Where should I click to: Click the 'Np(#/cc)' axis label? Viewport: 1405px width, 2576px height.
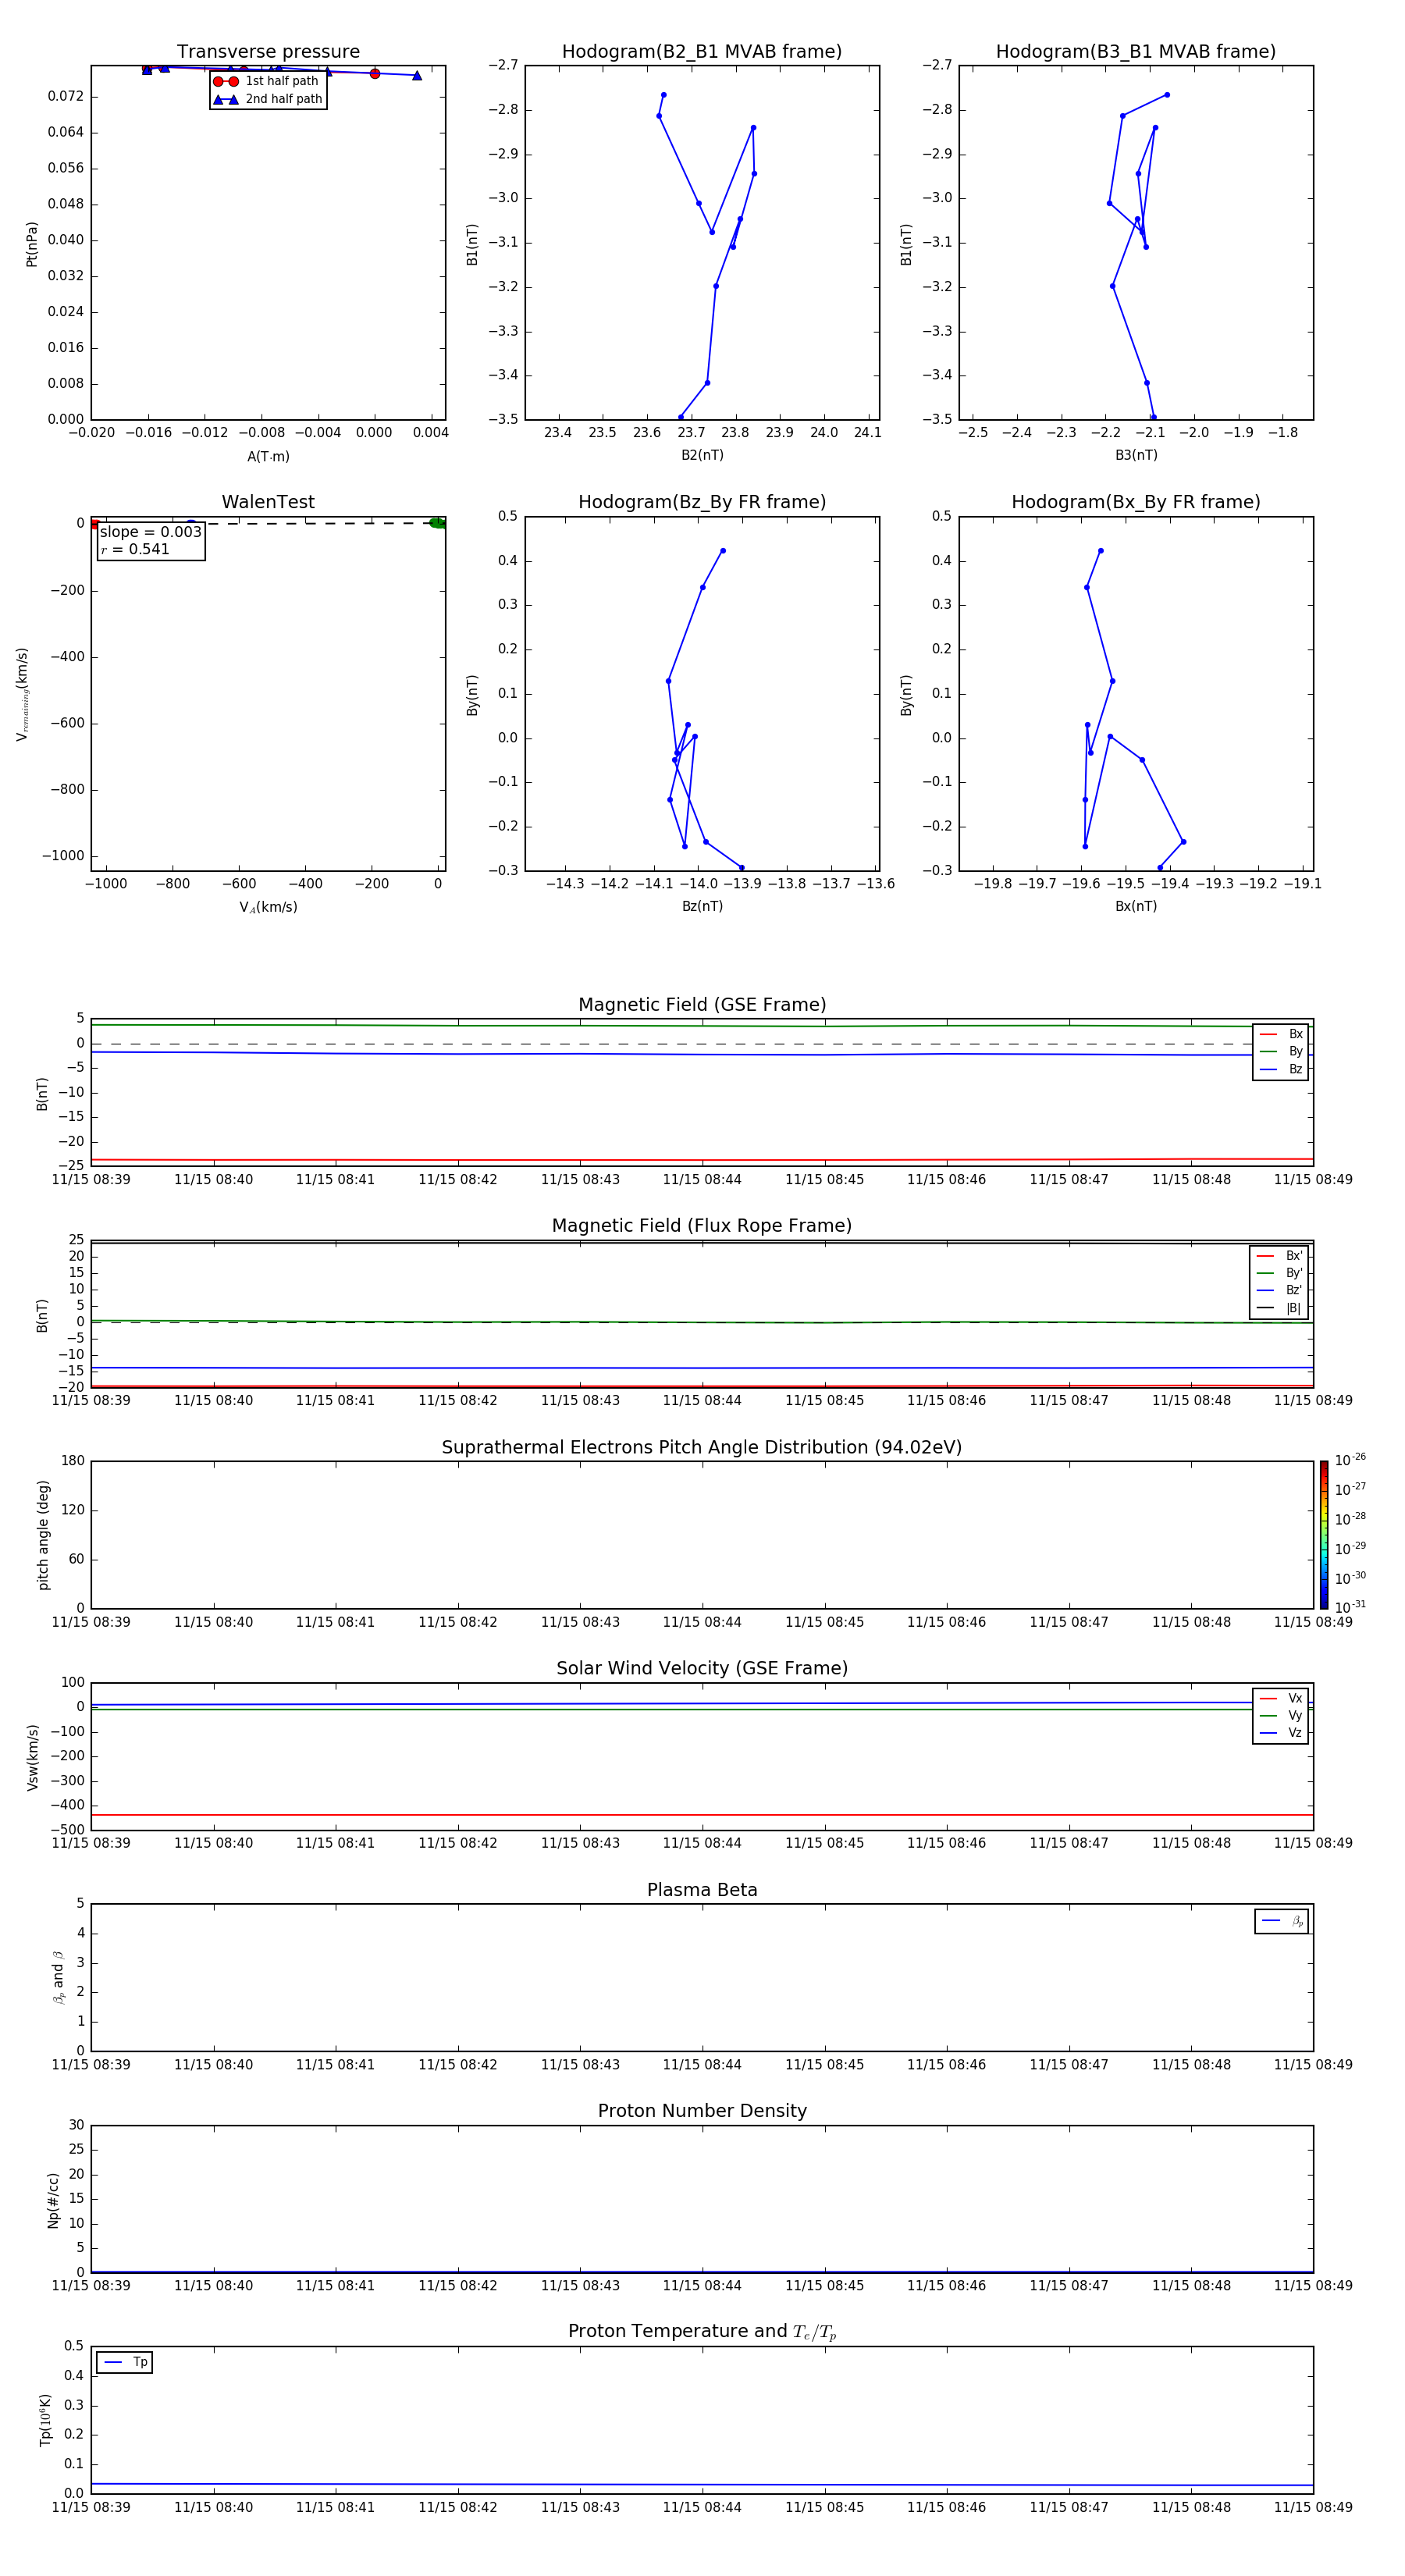(53, 2200)
